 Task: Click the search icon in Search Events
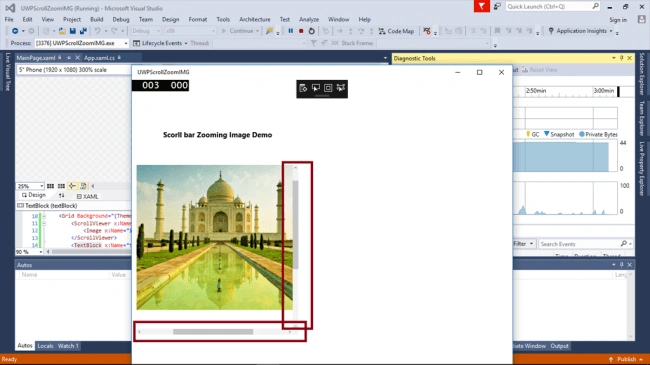(624, 244)
